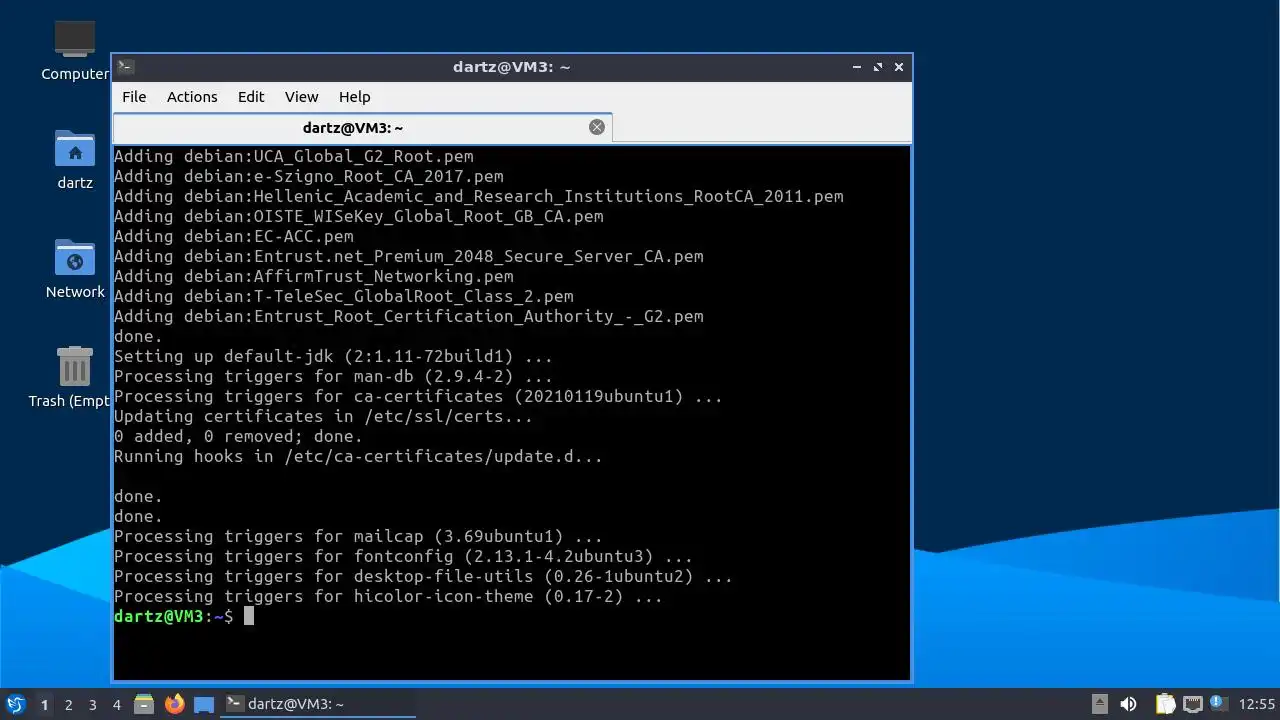
Task: Select the dartz@VM3 taskbar entry
Action: 318,704
